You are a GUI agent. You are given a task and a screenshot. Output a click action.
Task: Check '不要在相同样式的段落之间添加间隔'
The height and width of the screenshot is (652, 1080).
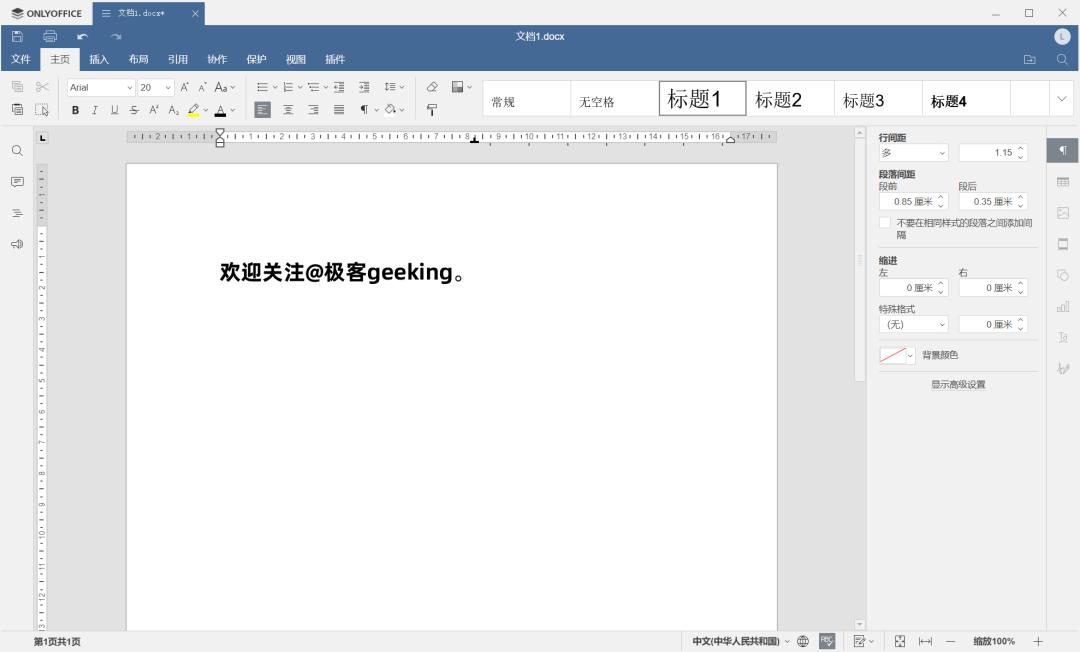tap(885, 222)
